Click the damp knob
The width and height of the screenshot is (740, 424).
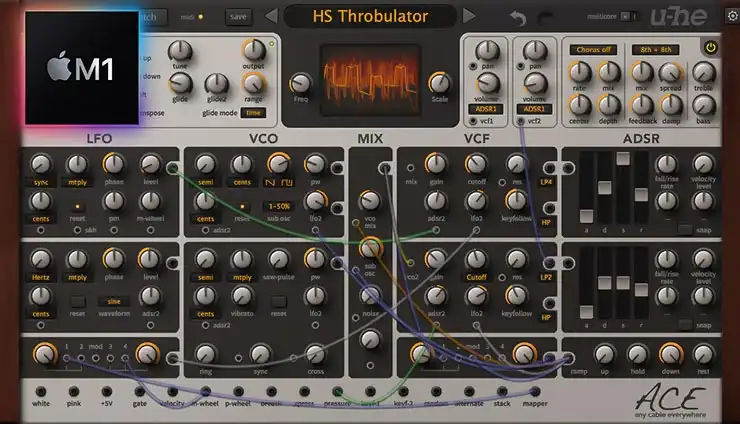pos(671,106)
